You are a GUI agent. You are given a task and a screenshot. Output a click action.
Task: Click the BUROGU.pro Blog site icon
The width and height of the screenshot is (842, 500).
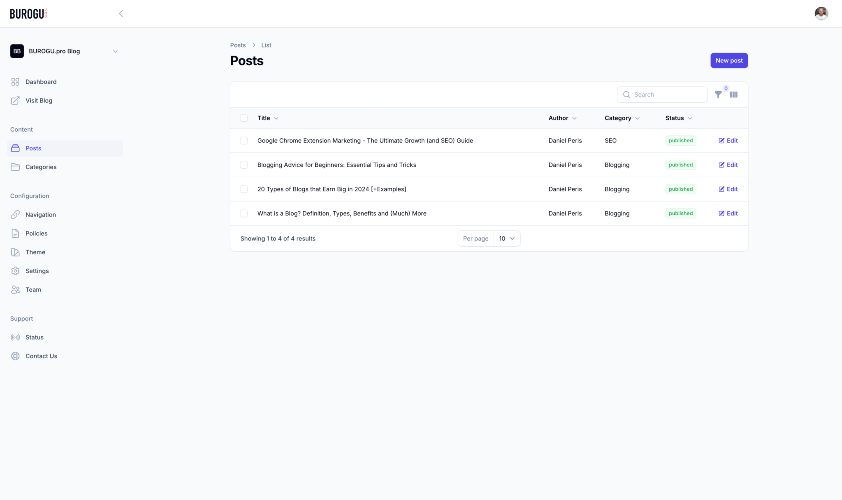click(x=17, y=51)
